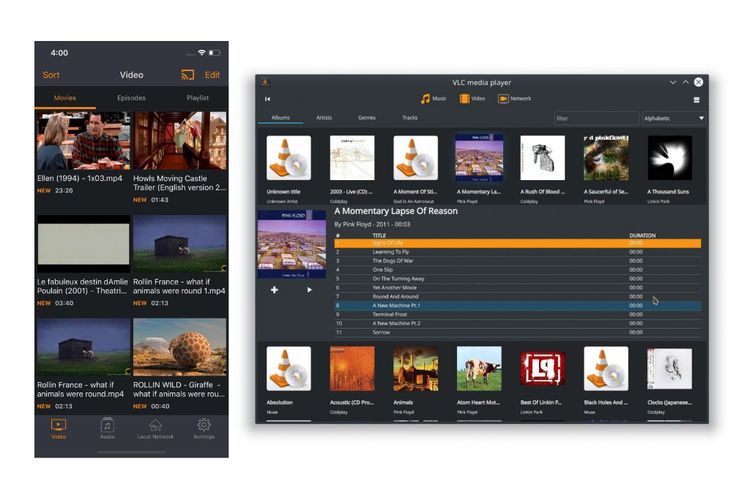Focus the filter search field
750x500 pixels.
pyautogui.click(x=596, y=118)
